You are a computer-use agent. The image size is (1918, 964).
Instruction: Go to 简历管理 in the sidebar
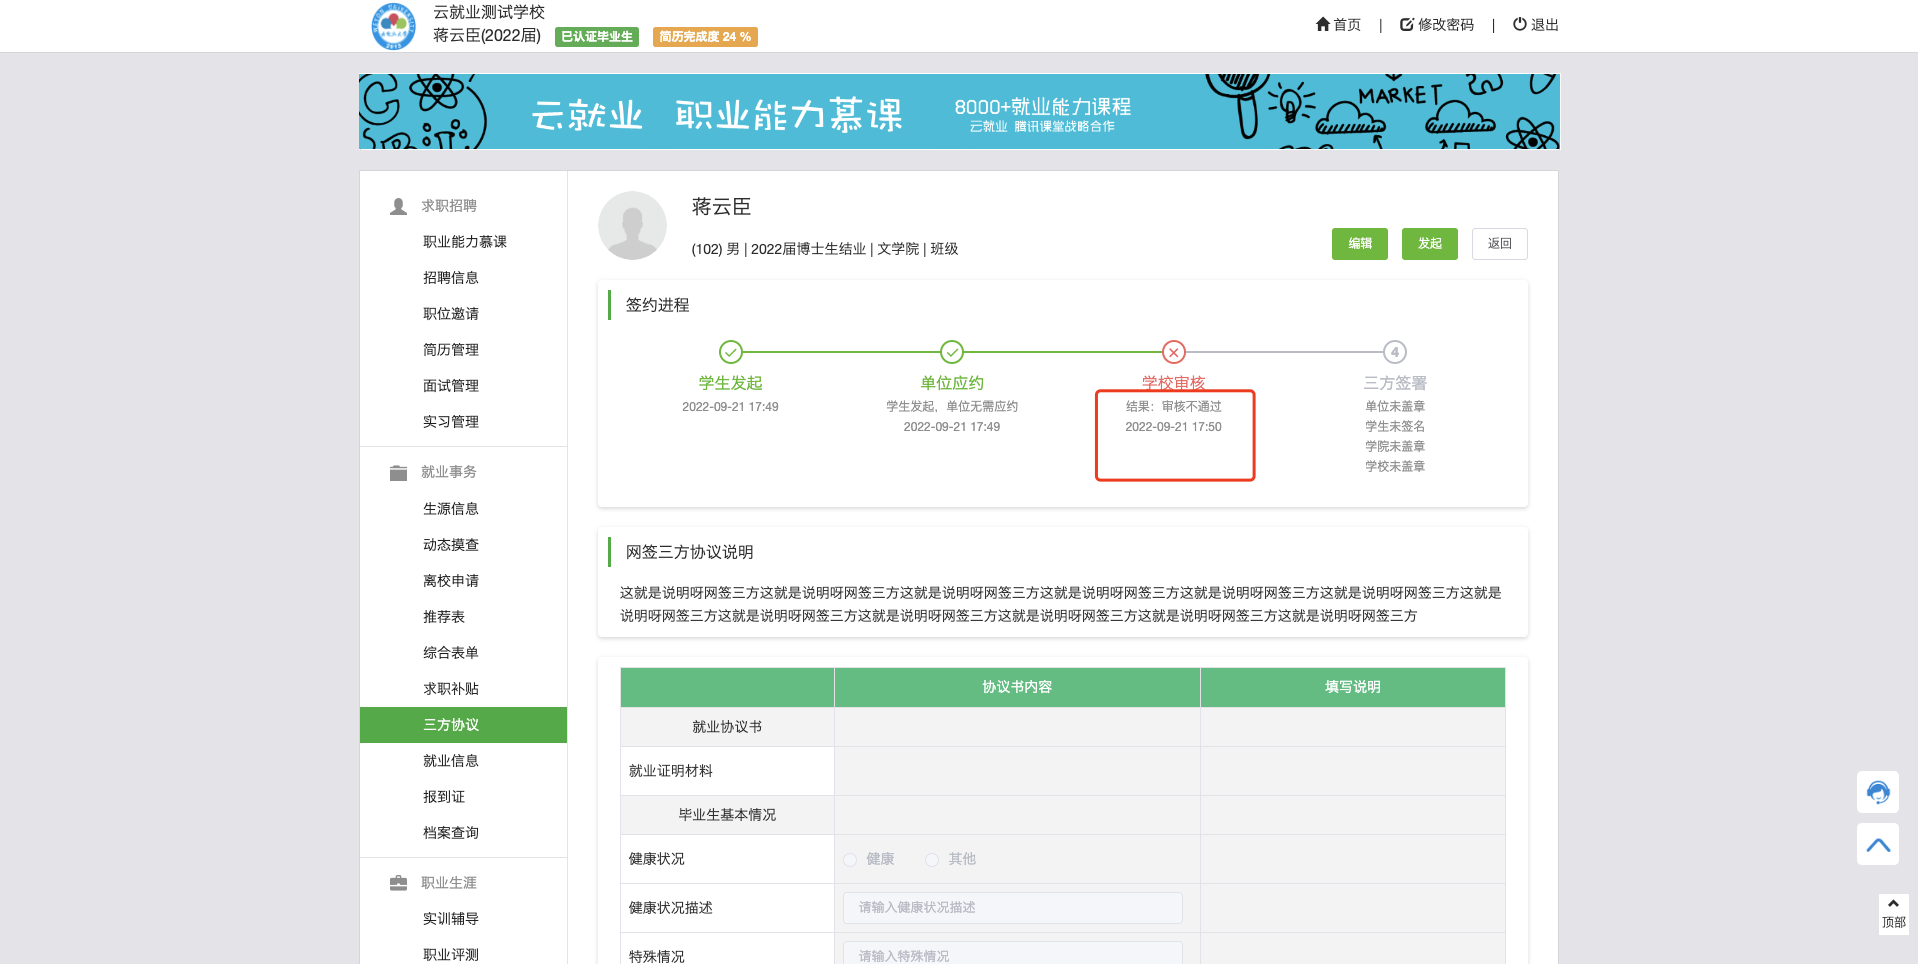tap(451, 350)
